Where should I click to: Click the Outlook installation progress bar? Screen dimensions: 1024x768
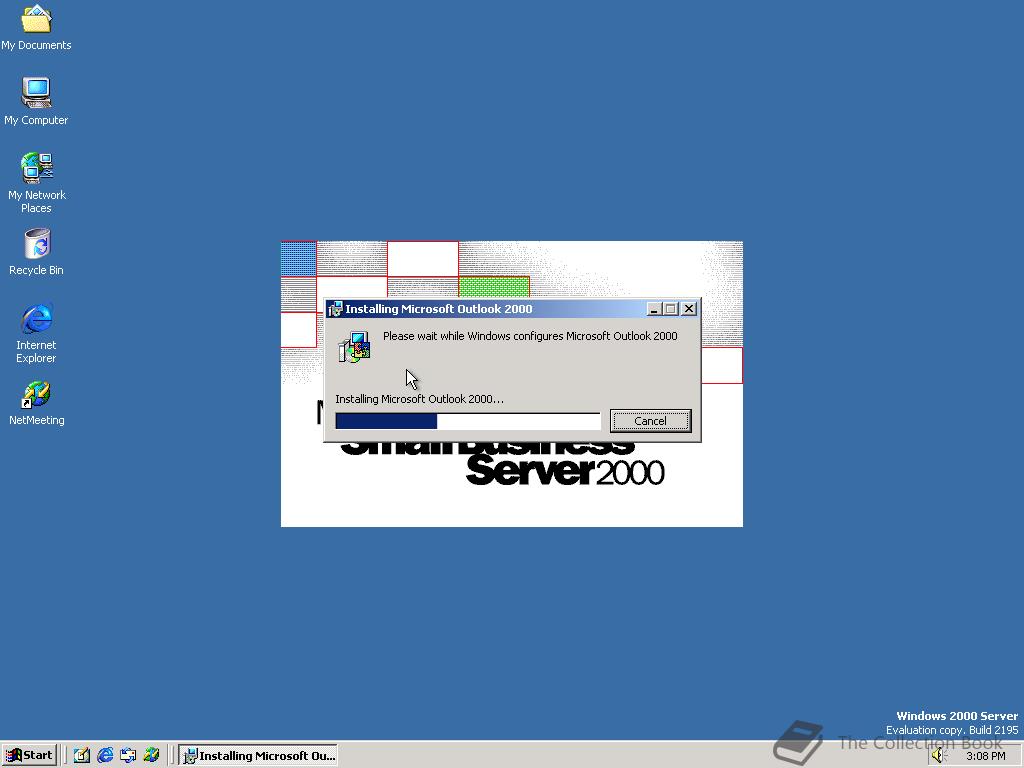click(x=468, y=421)
